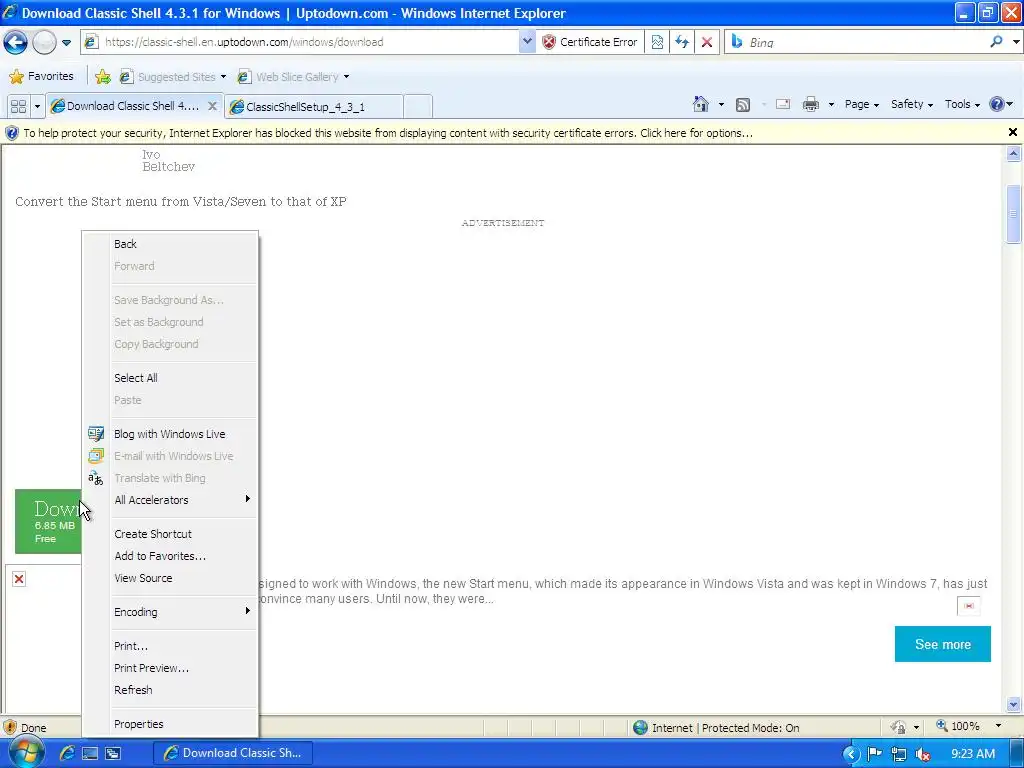Click the Refresh arrows icon in address bar
Viewport: 1024px width, 768px height.
[x=682, y=42]
